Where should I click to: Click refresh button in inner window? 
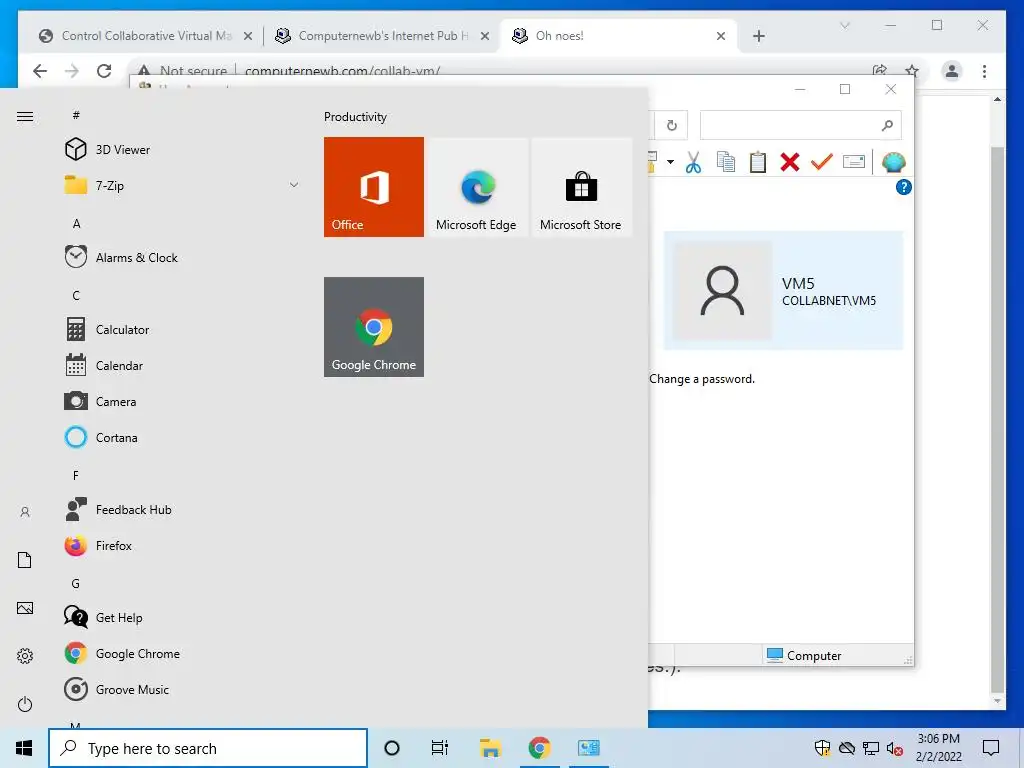671,125
